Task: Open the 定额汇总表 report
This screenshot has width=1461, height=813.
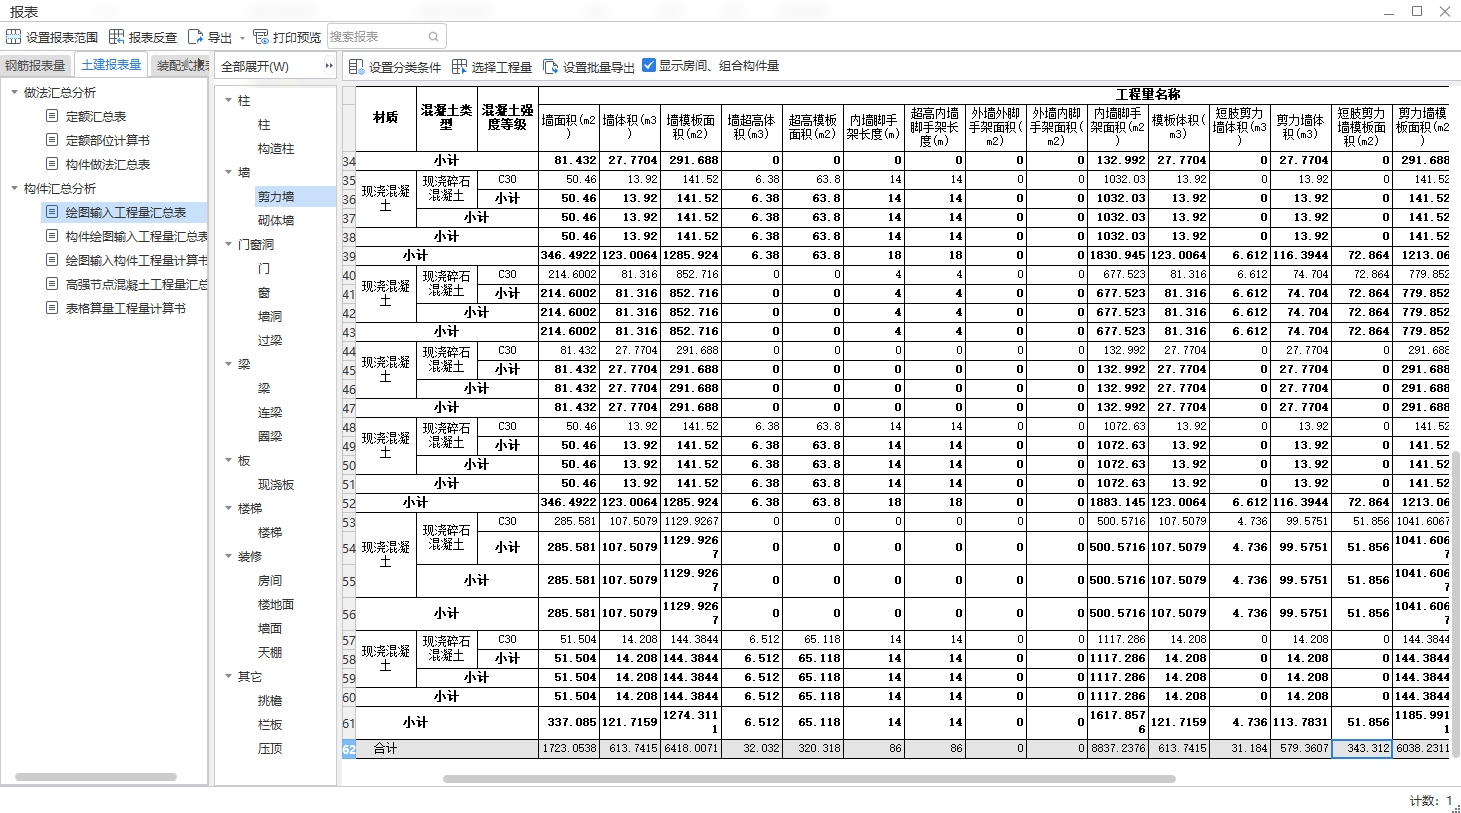Action: [x=96, y=116]
